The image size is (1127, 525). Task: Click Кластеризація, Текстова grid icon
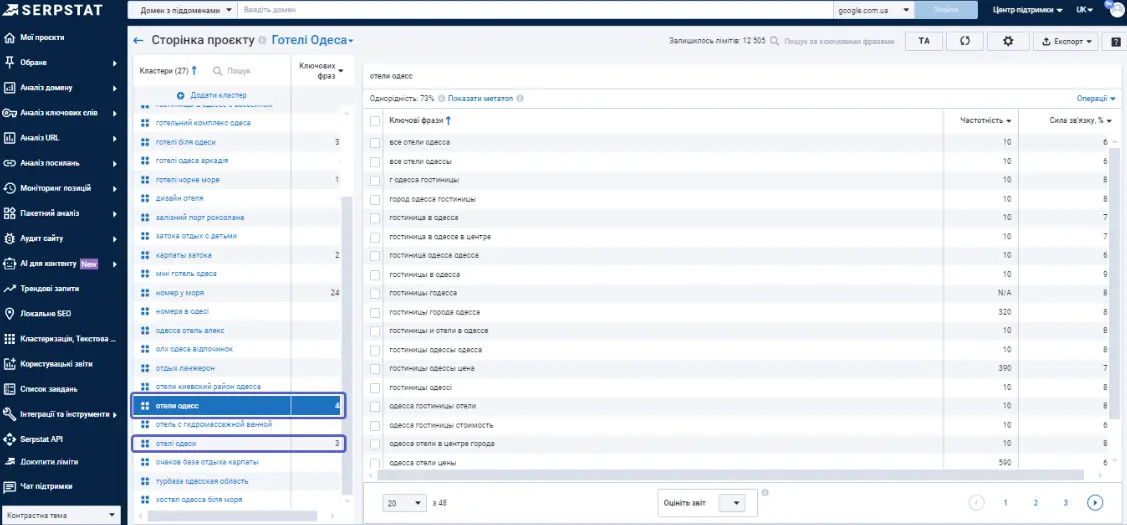click(9, 338)
